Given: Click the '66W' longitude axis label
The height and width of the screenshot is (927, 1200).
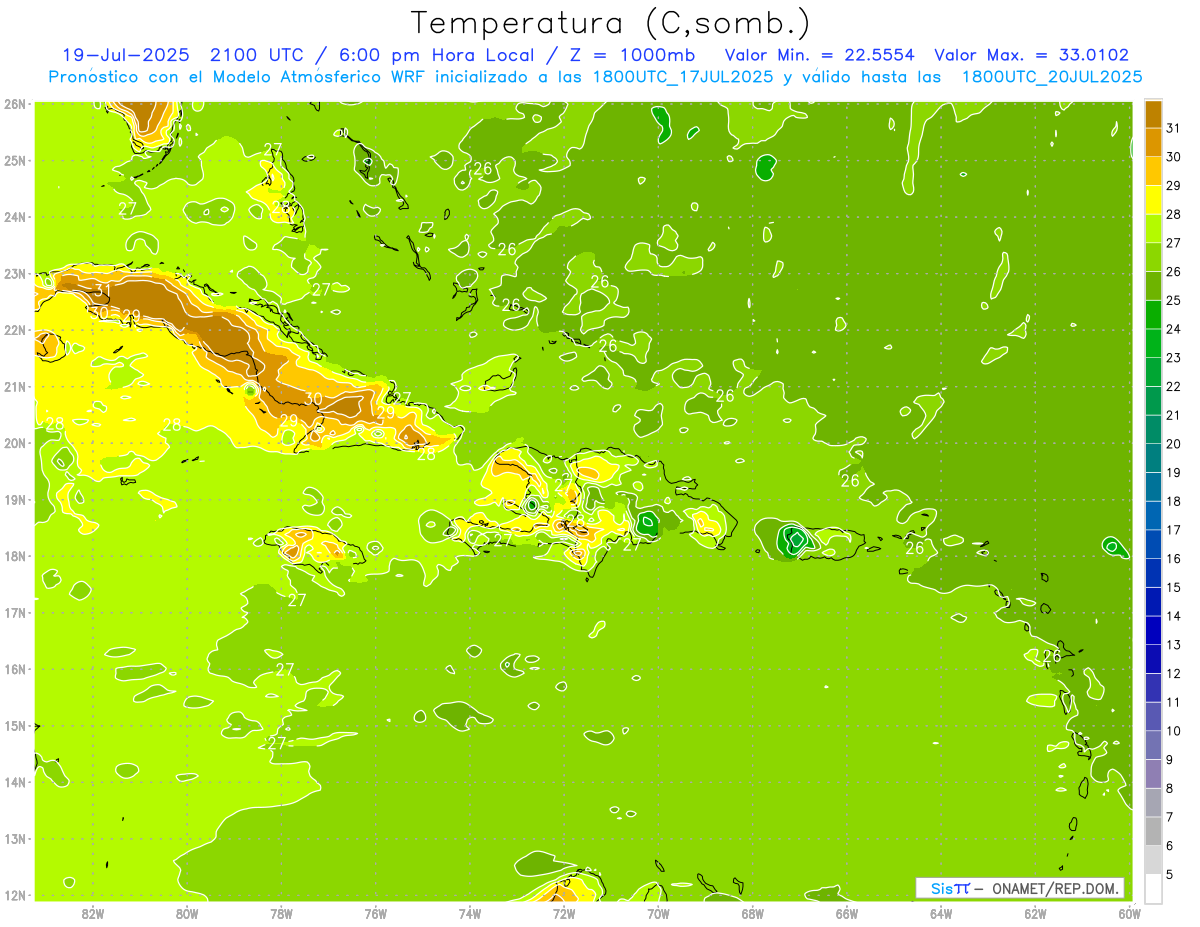Looking at the screenshot, I should pos(846,913).
